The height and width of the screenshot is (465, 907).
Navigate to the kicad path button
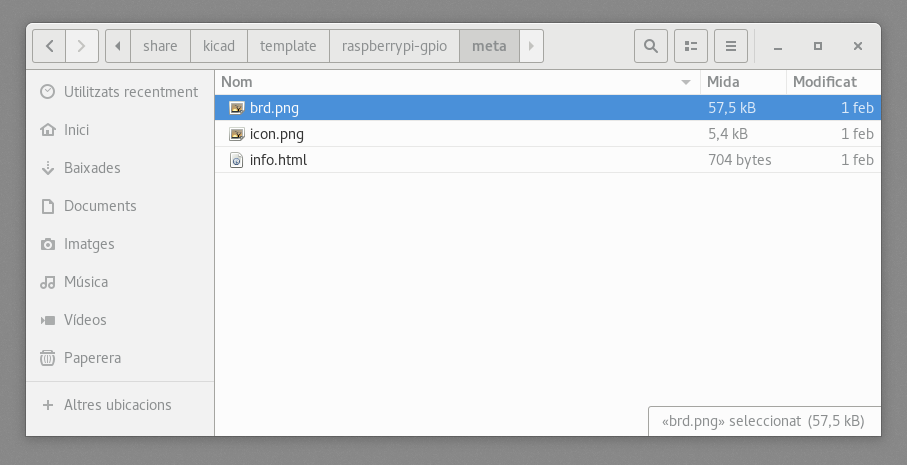219,46
